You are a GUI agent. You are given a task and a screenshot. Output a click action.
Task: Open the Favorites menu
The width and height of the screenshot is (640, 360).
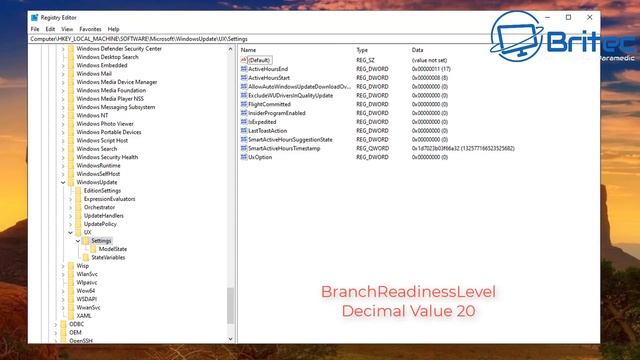(90, 29)
